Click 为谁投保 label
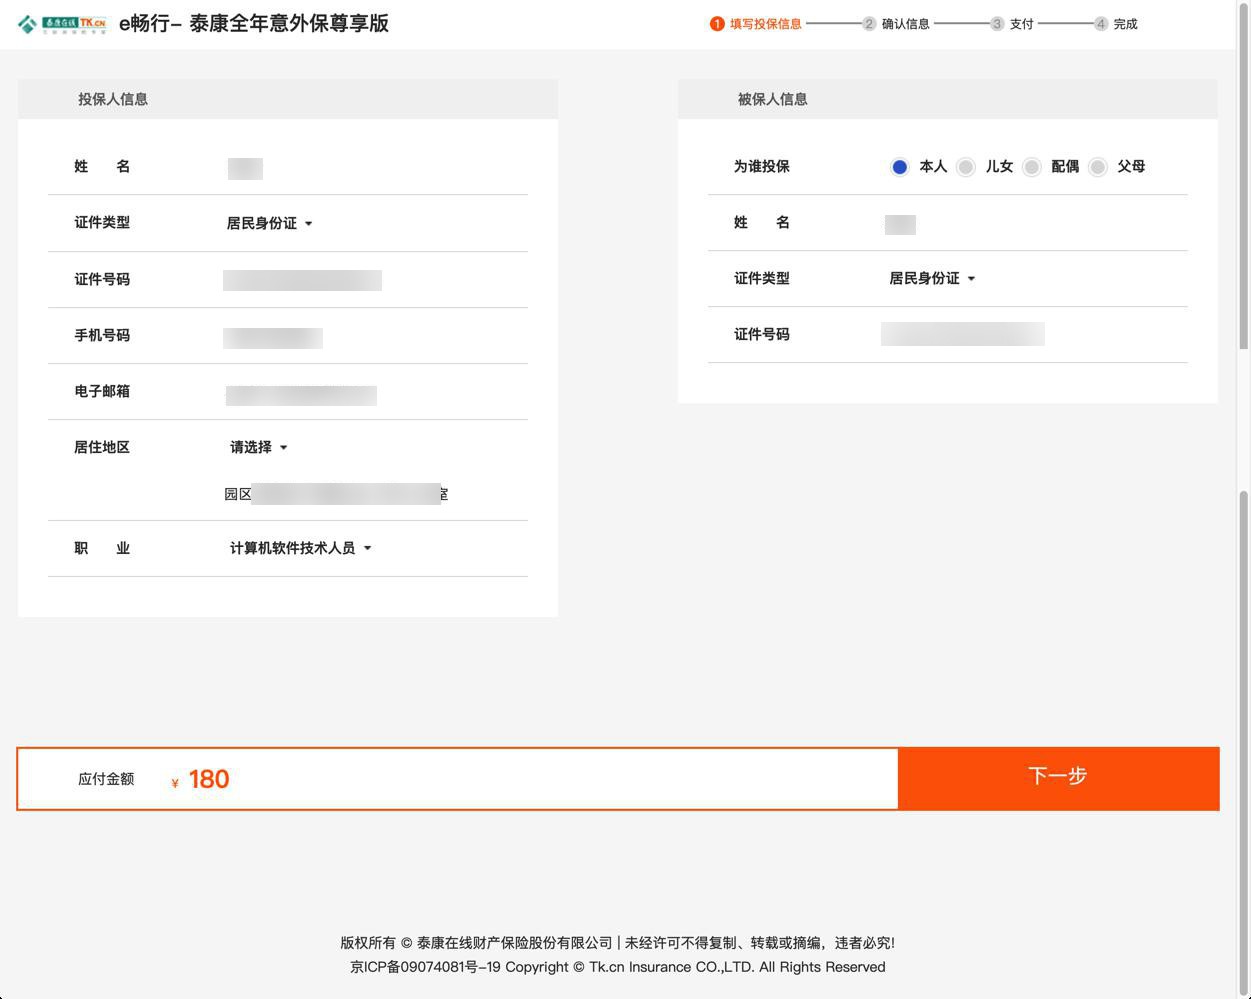 click(762, 167)
